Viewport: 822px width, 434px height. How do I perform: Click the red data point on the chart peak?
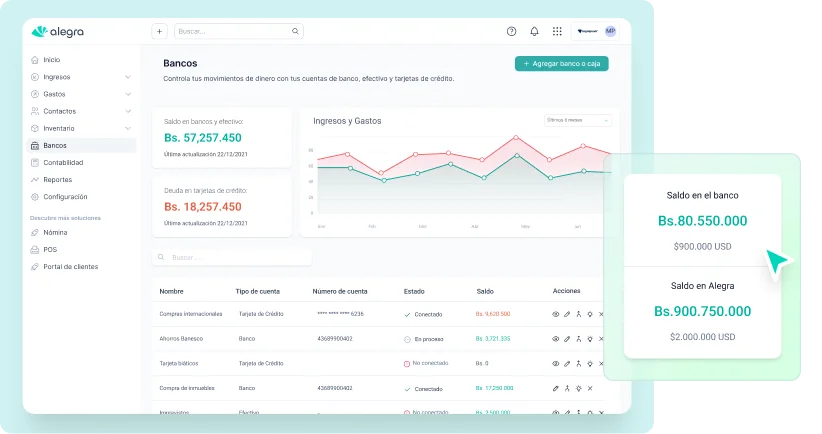point(516,137)
